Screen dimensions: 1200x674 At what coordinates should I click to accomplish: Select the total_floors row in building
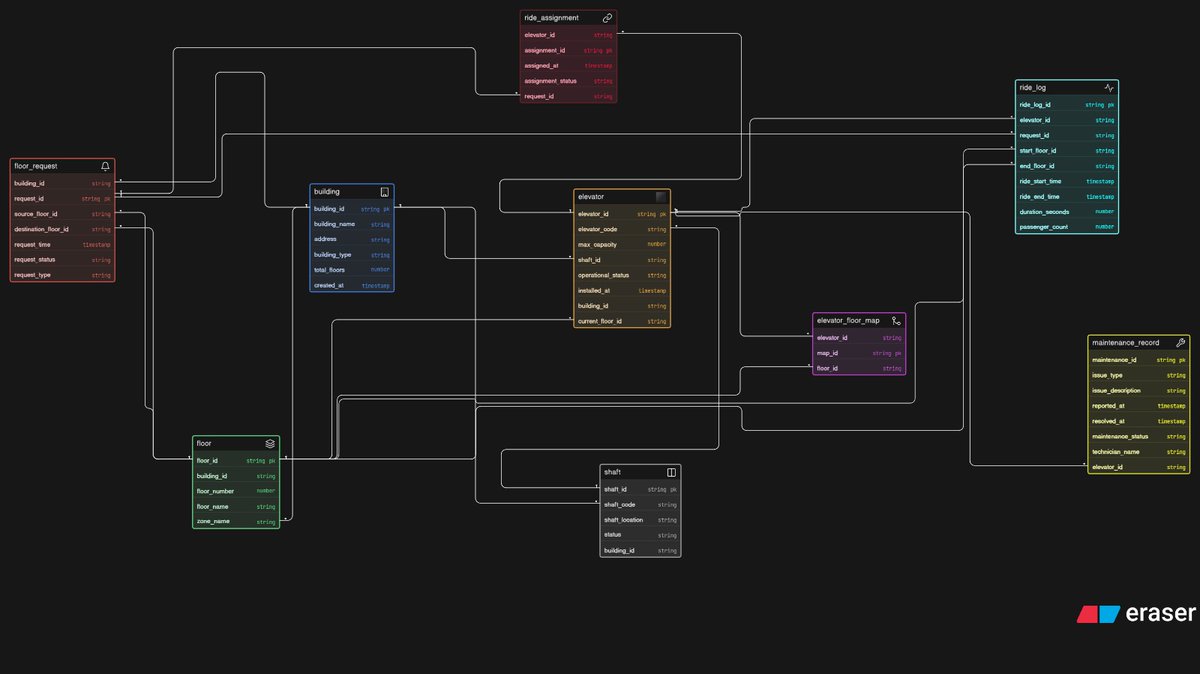pos(350,270)
